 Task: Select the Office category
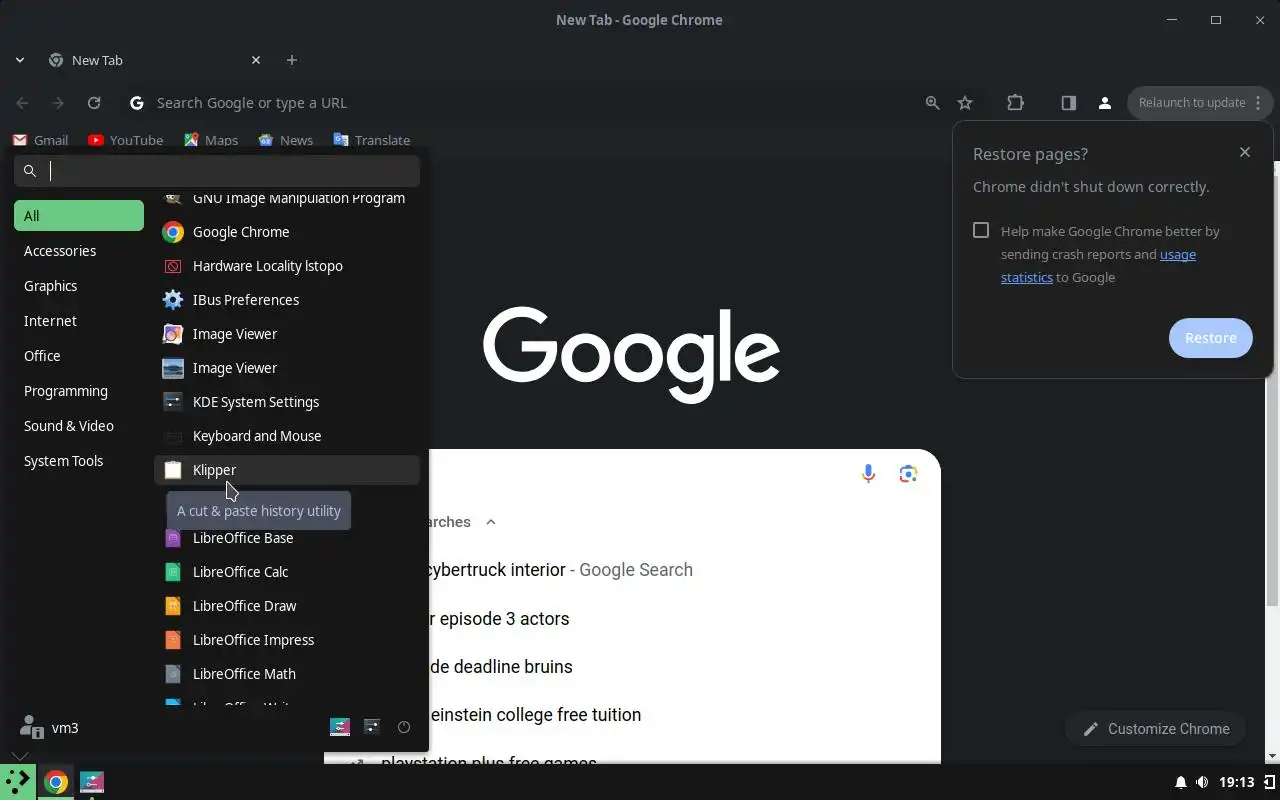click(79, 356)
